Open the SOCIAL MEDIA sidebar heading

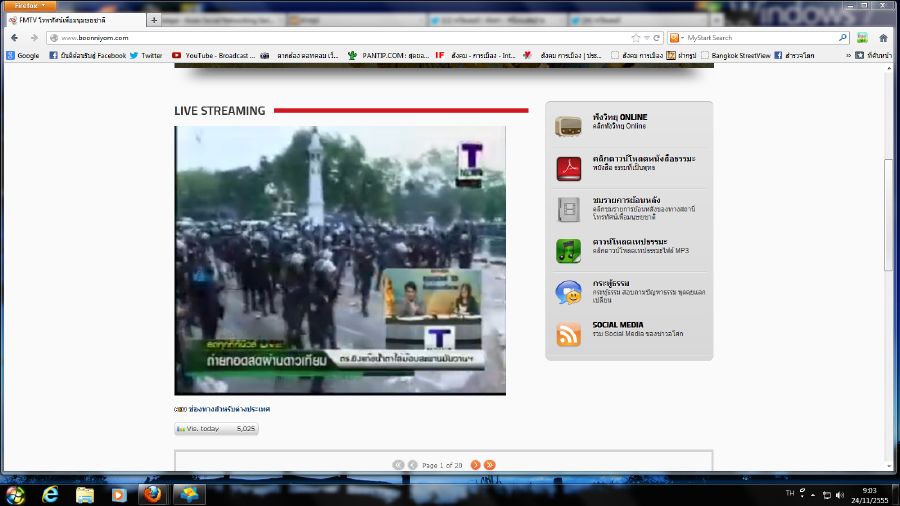[x=618, y=325]
